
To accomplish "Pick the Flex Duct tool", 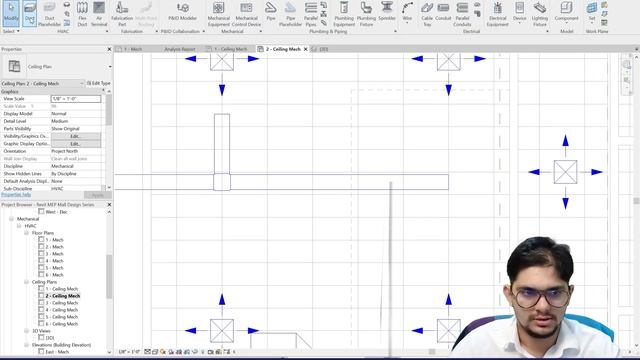I will click(x=82, y=13).
